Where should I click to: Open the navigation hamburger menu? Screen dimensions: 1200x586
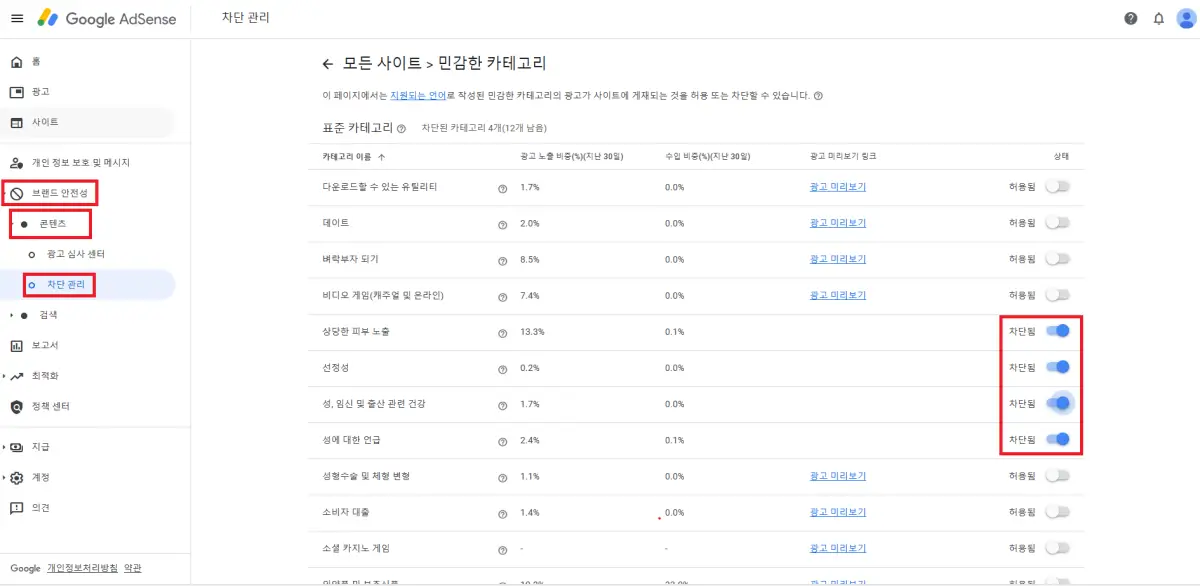coord(17,17)
